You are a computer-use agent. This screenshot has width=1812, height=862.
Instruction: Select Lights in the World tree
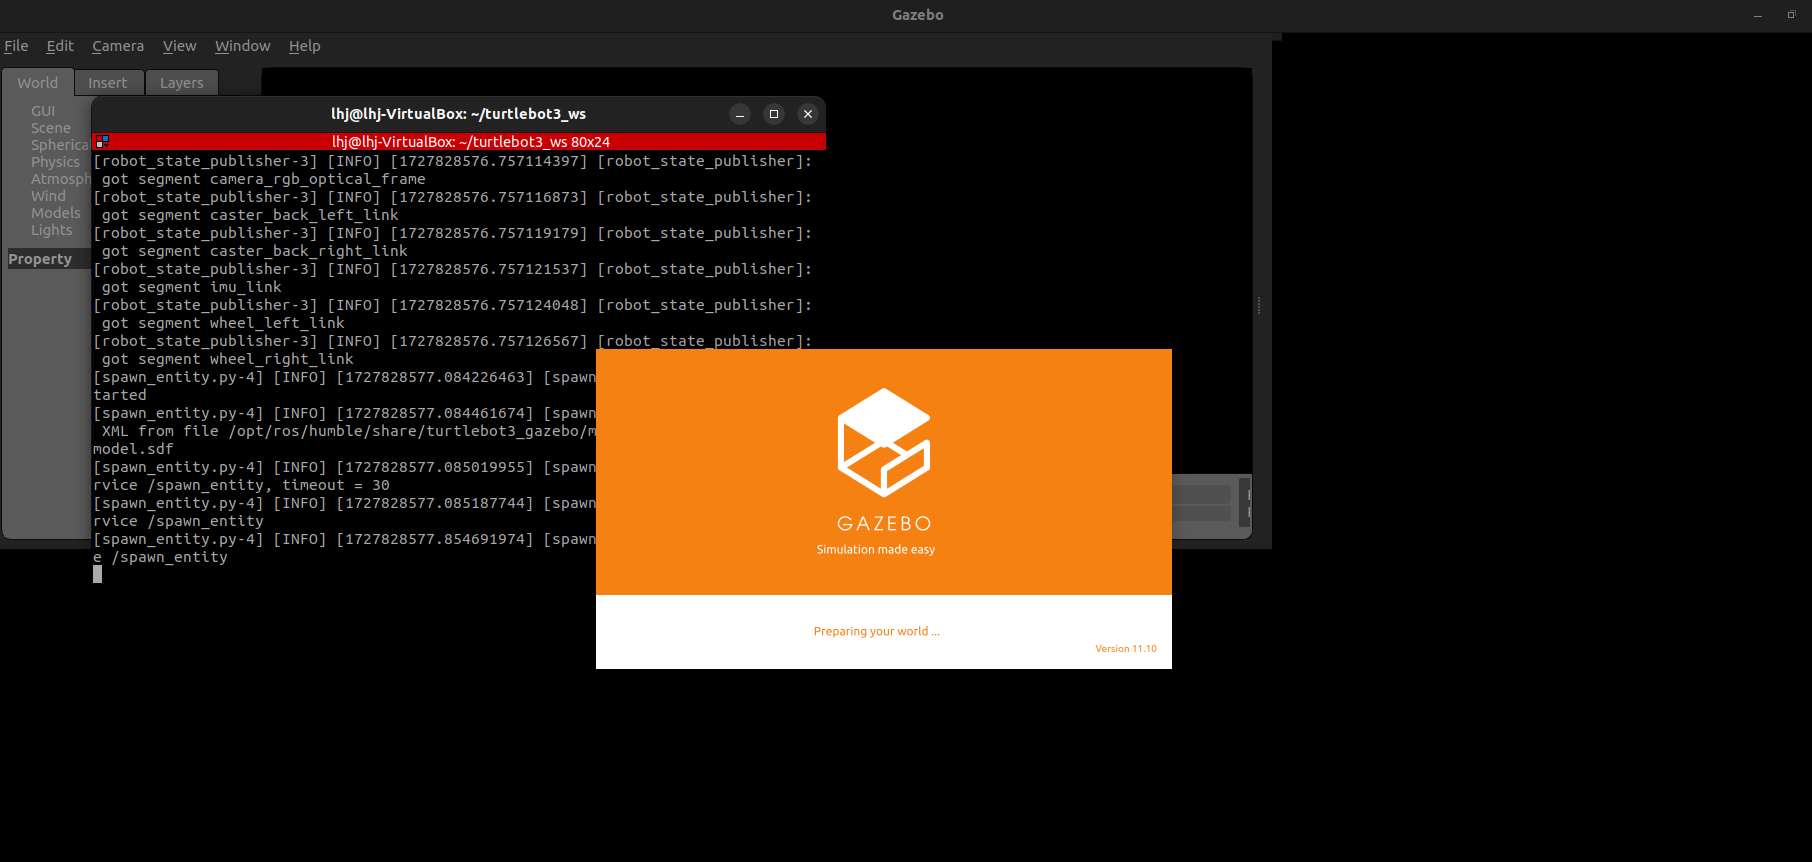[52, 230]
